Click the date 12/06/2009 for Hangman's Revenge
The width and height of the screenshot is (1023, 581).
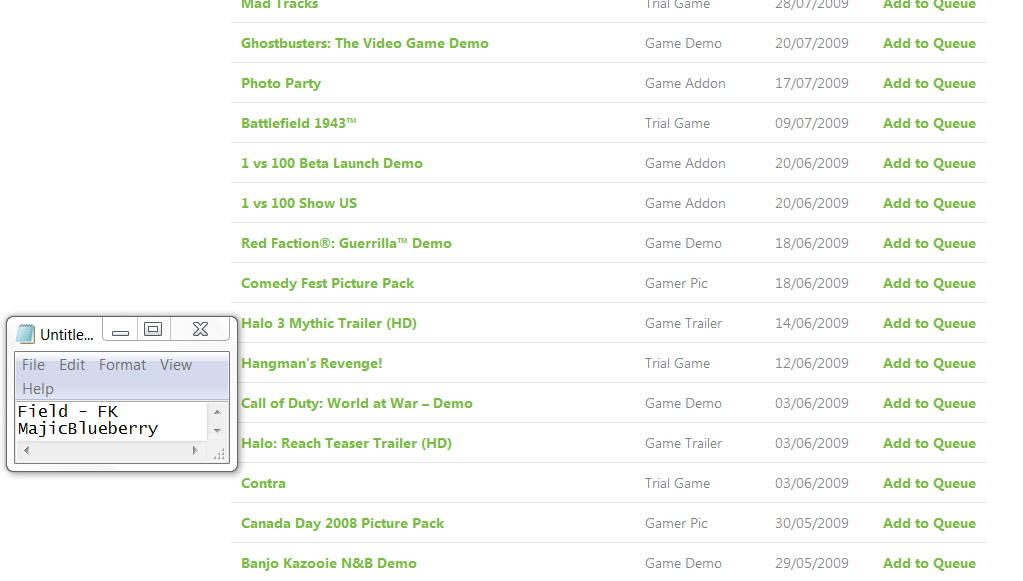coord(812,364)
